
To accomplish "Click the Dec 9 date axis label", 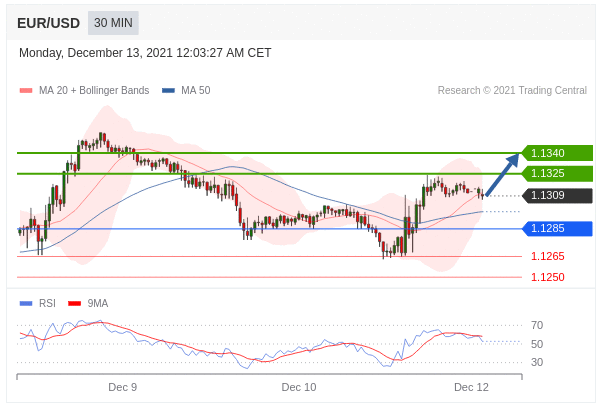I will [122, 387].
